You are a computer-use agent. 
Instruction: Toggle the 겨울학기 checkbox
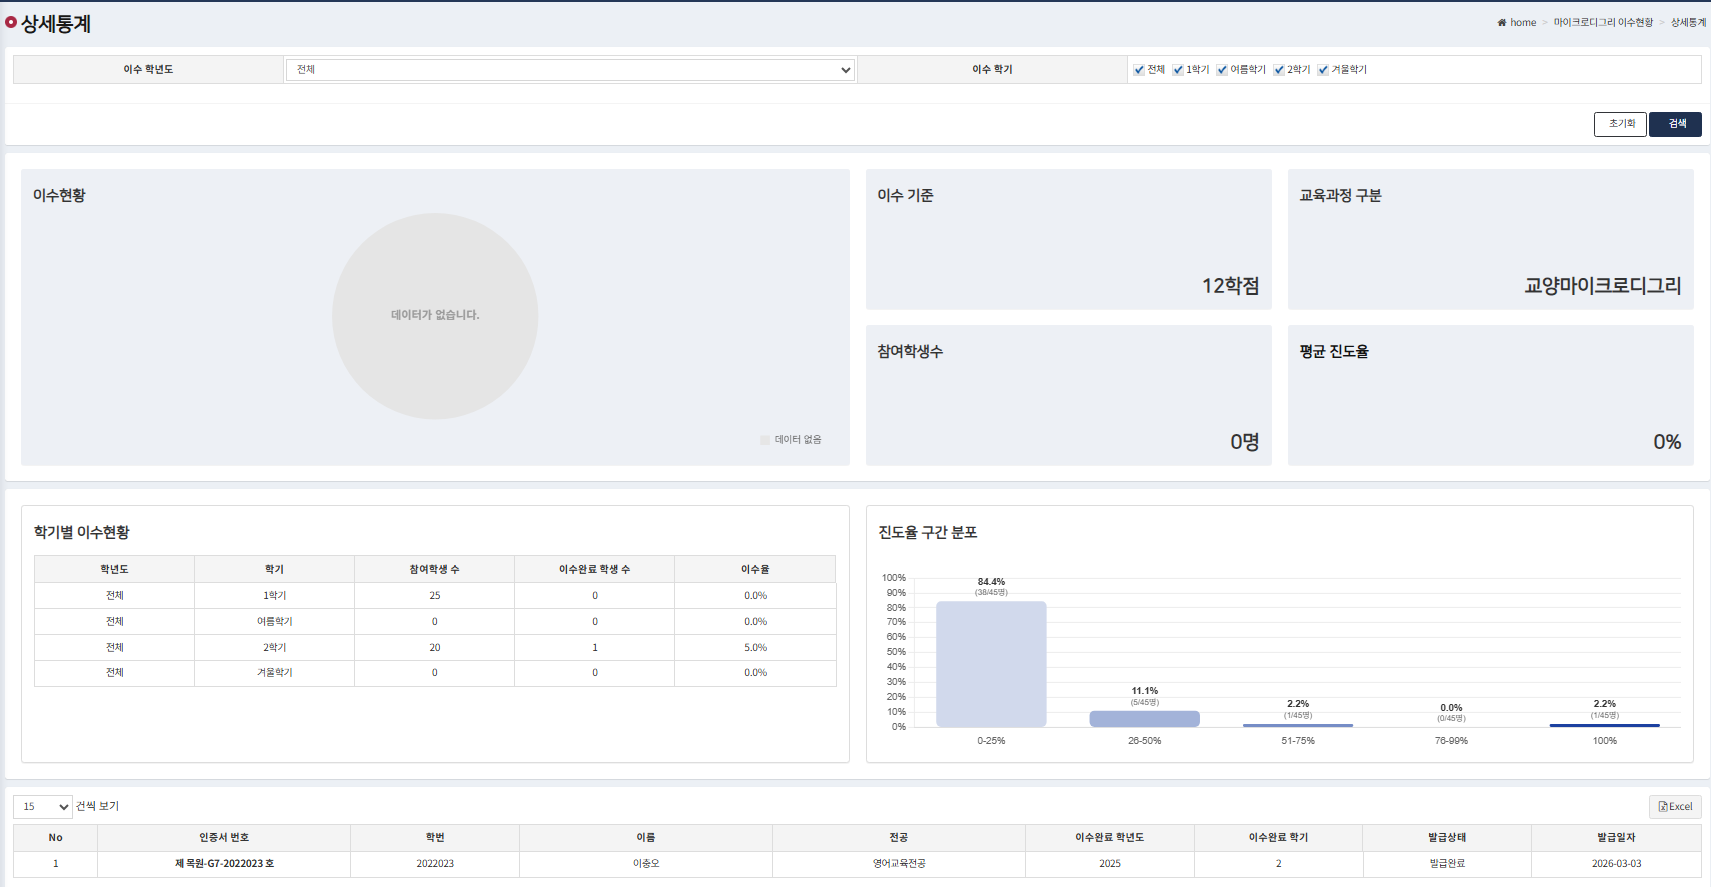(x=1323, y=70)
